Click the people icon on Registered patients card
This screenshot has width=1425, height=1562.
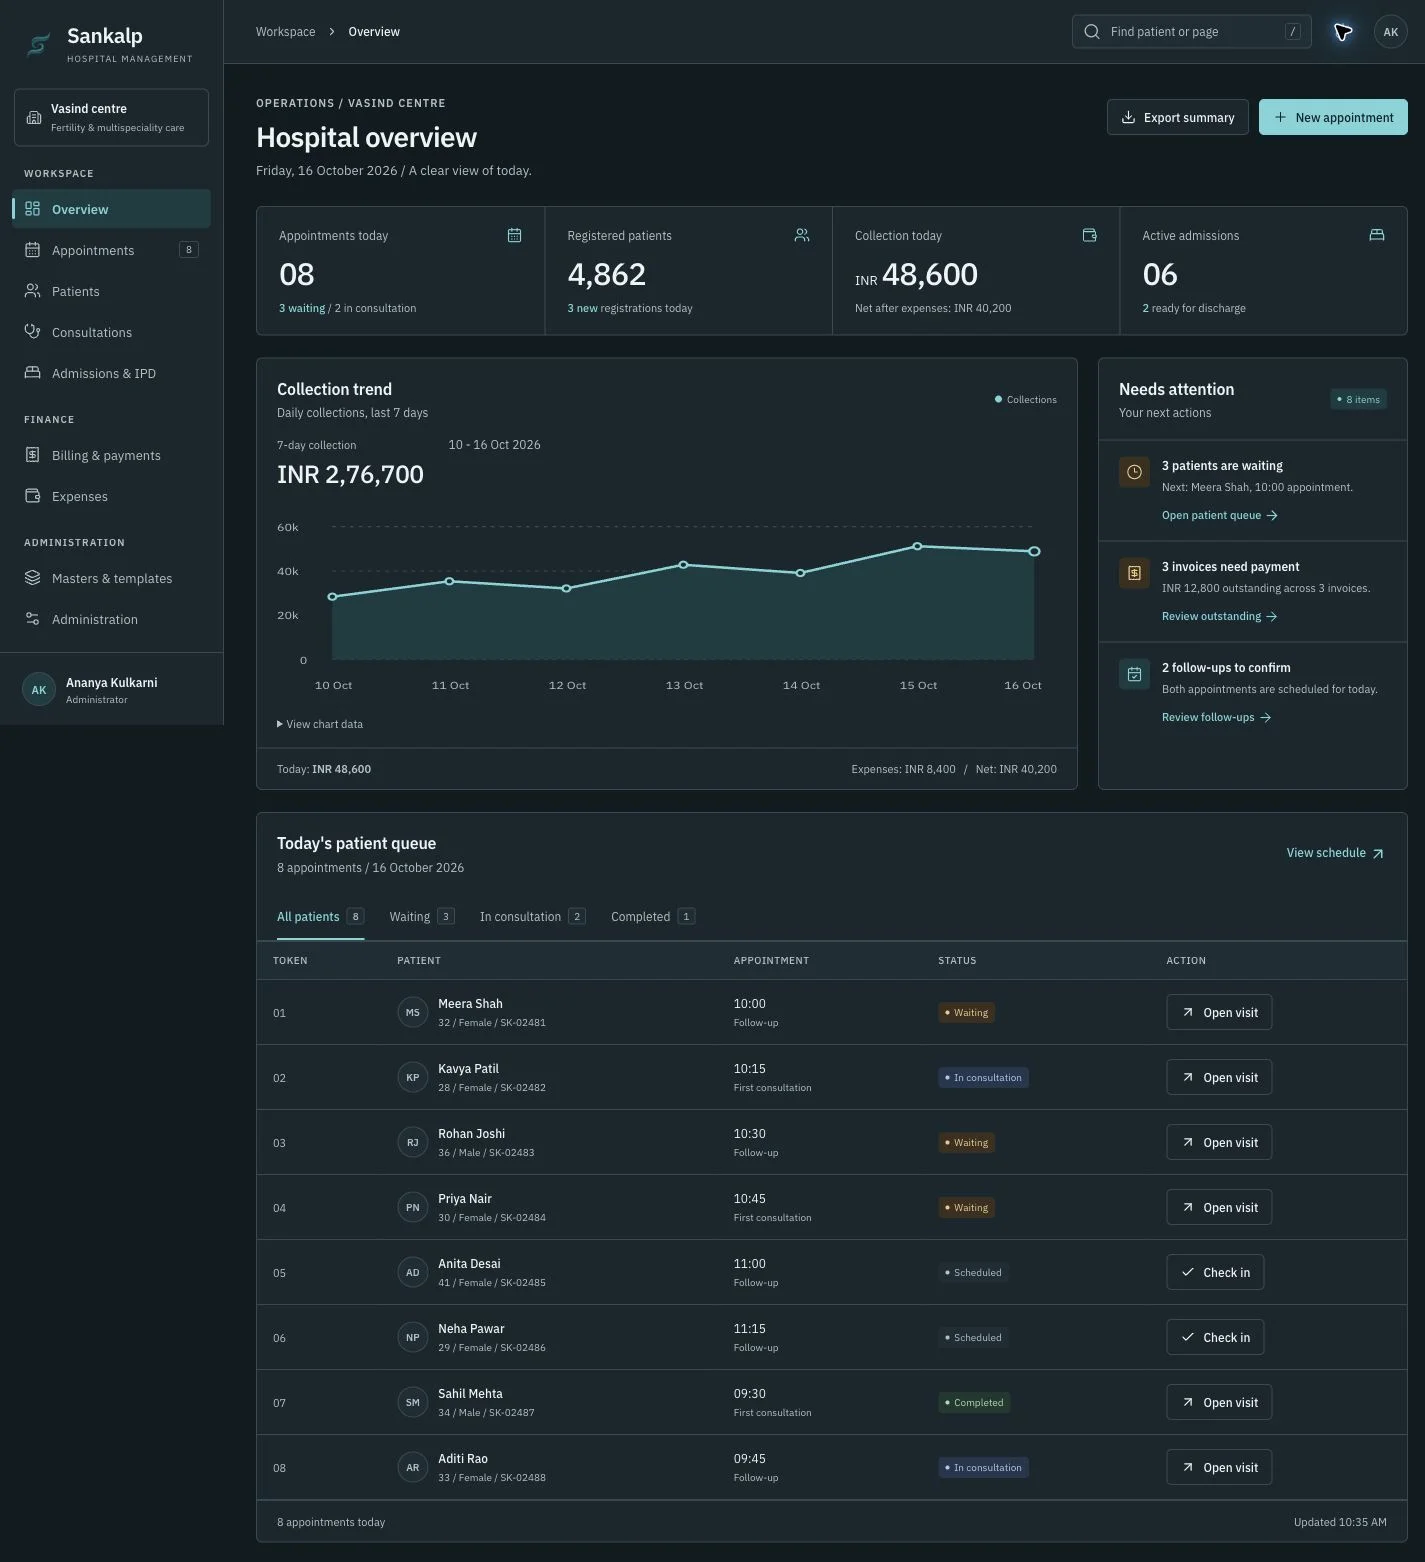pyautogui.click(x=802, y=235)
